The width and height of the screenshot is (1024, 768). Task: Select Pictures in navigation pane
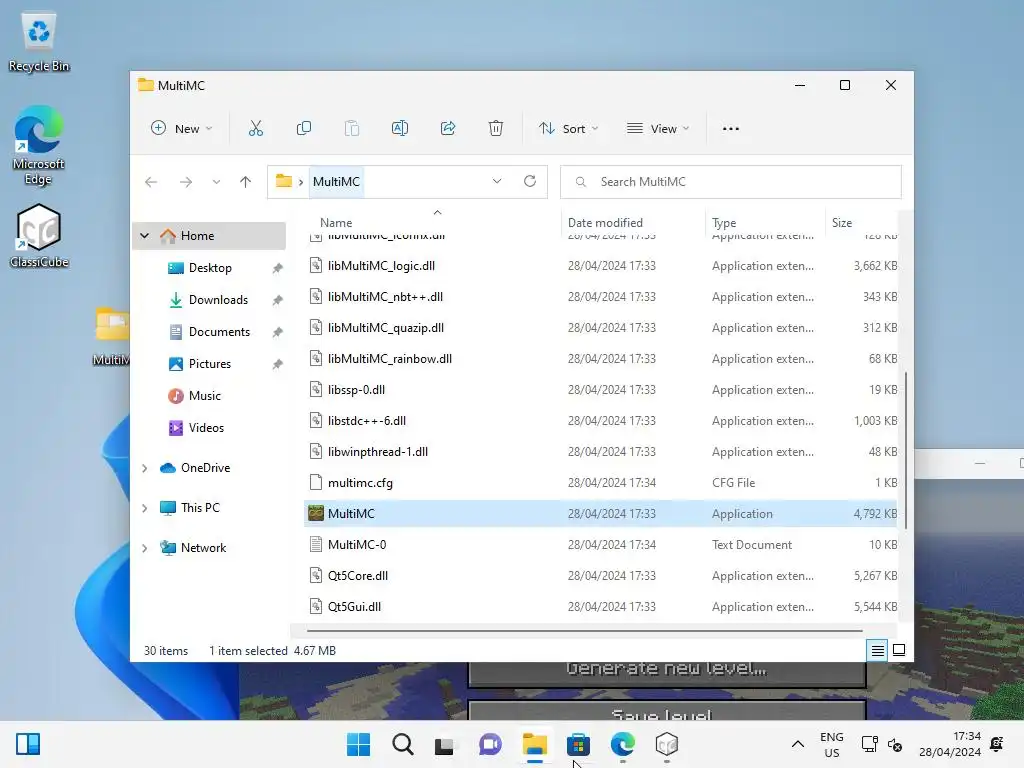click(209, 364)
